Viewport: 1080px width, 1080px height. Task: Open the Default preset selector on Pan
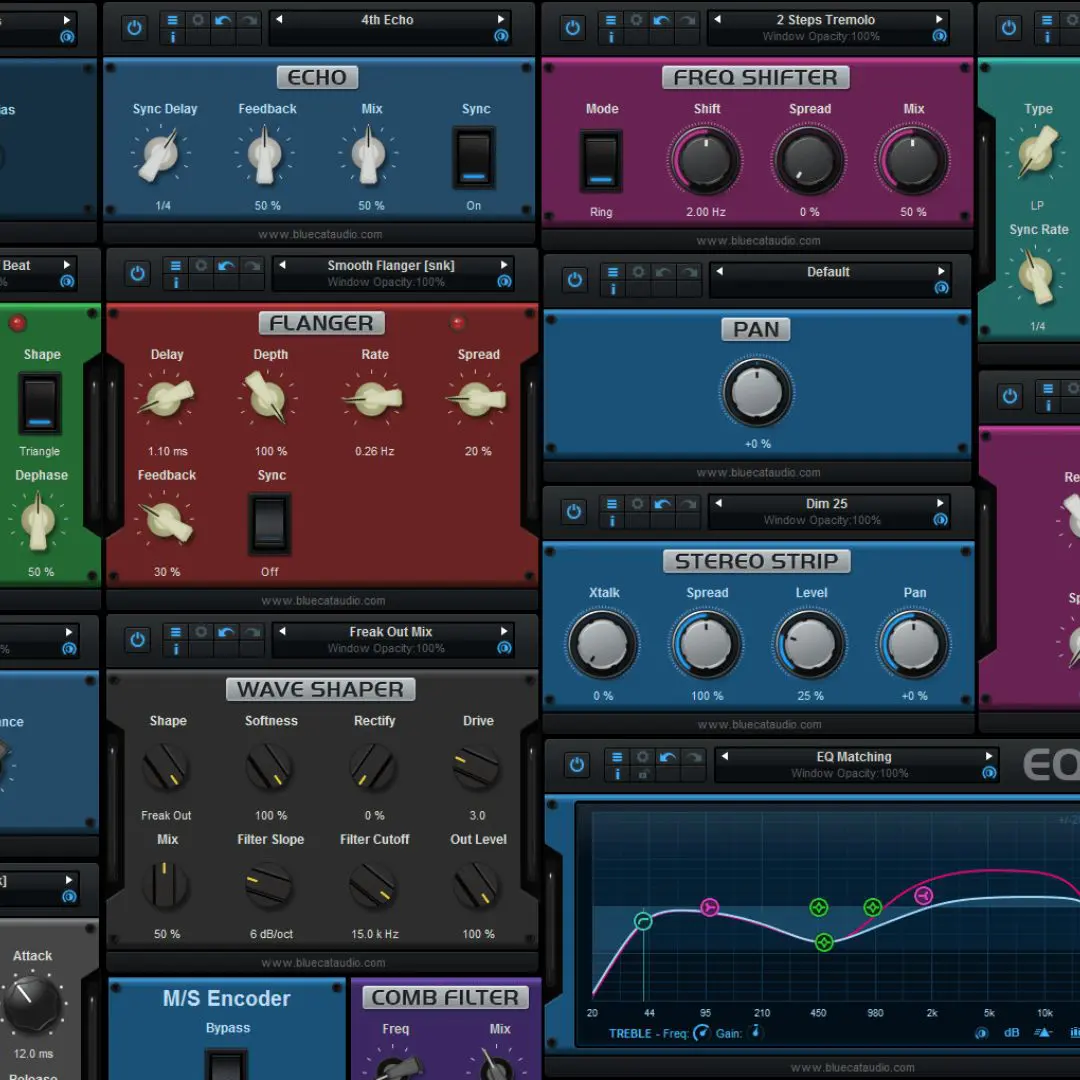click(830, 280)
